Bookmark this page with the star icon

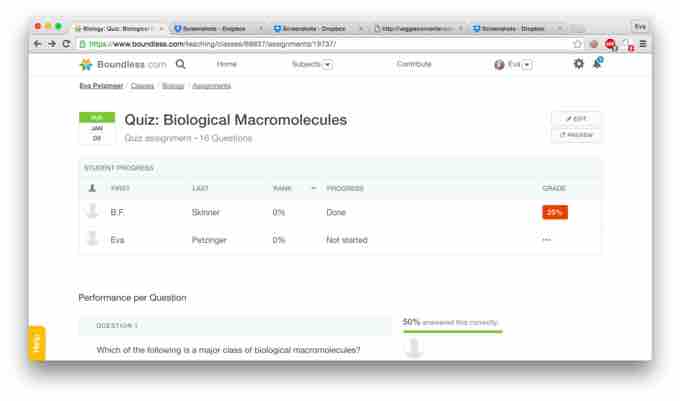(x=578, y=45)
